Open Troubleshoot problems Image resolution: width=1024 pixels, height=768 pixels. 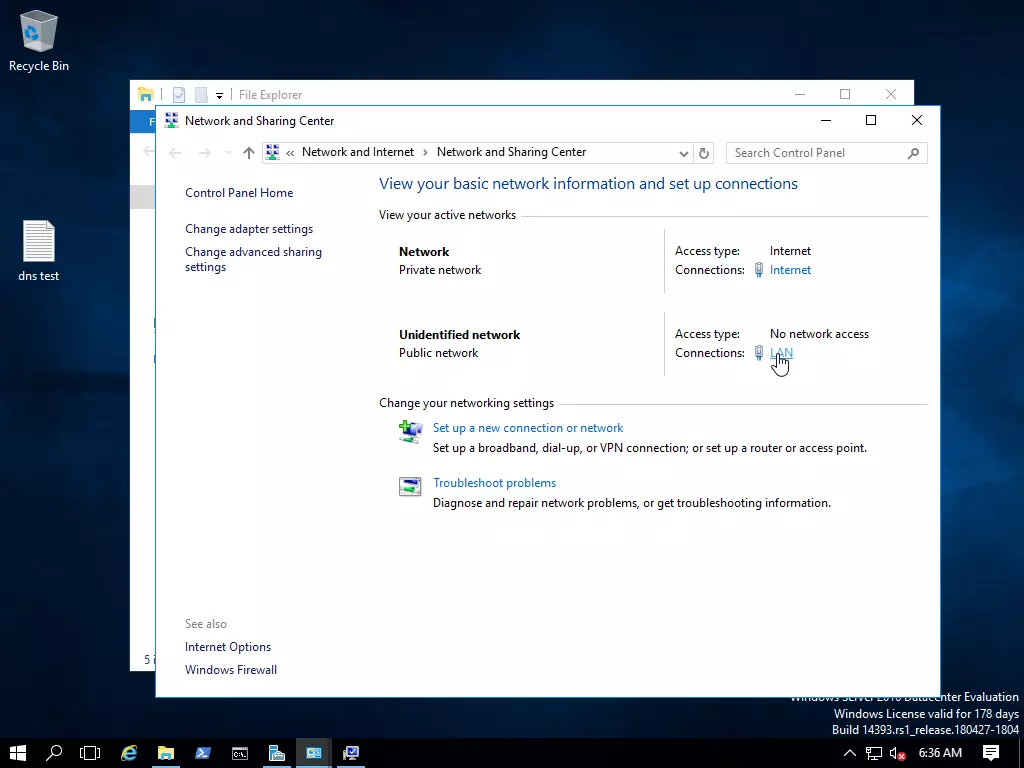click(494, 483)
